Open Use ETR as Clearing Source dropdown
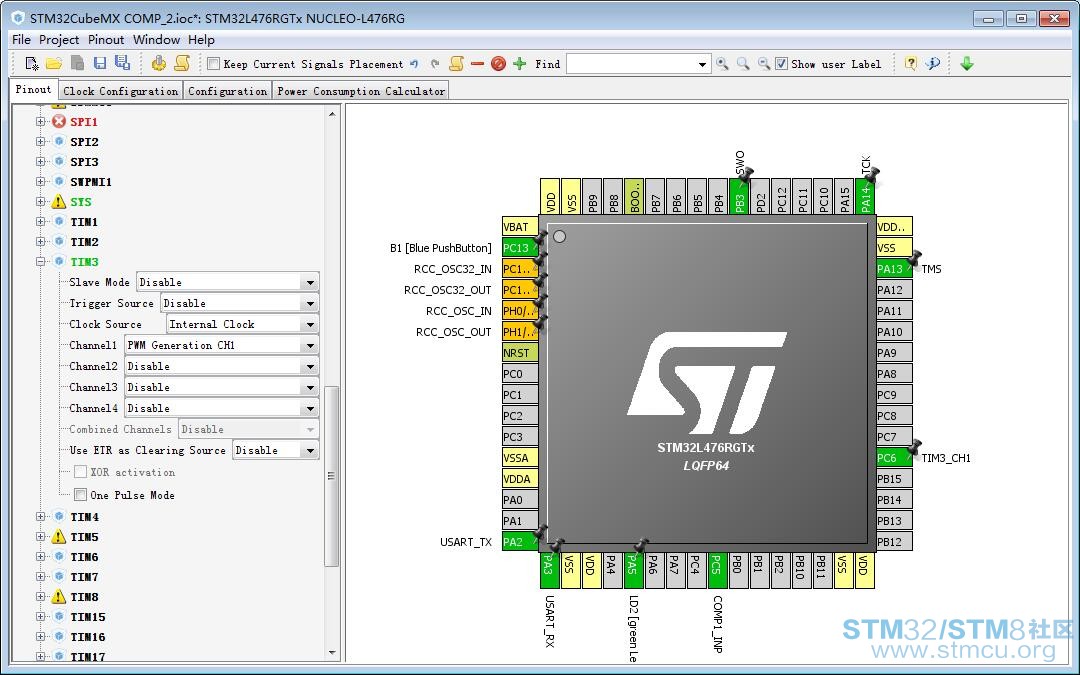 [310, 450]
